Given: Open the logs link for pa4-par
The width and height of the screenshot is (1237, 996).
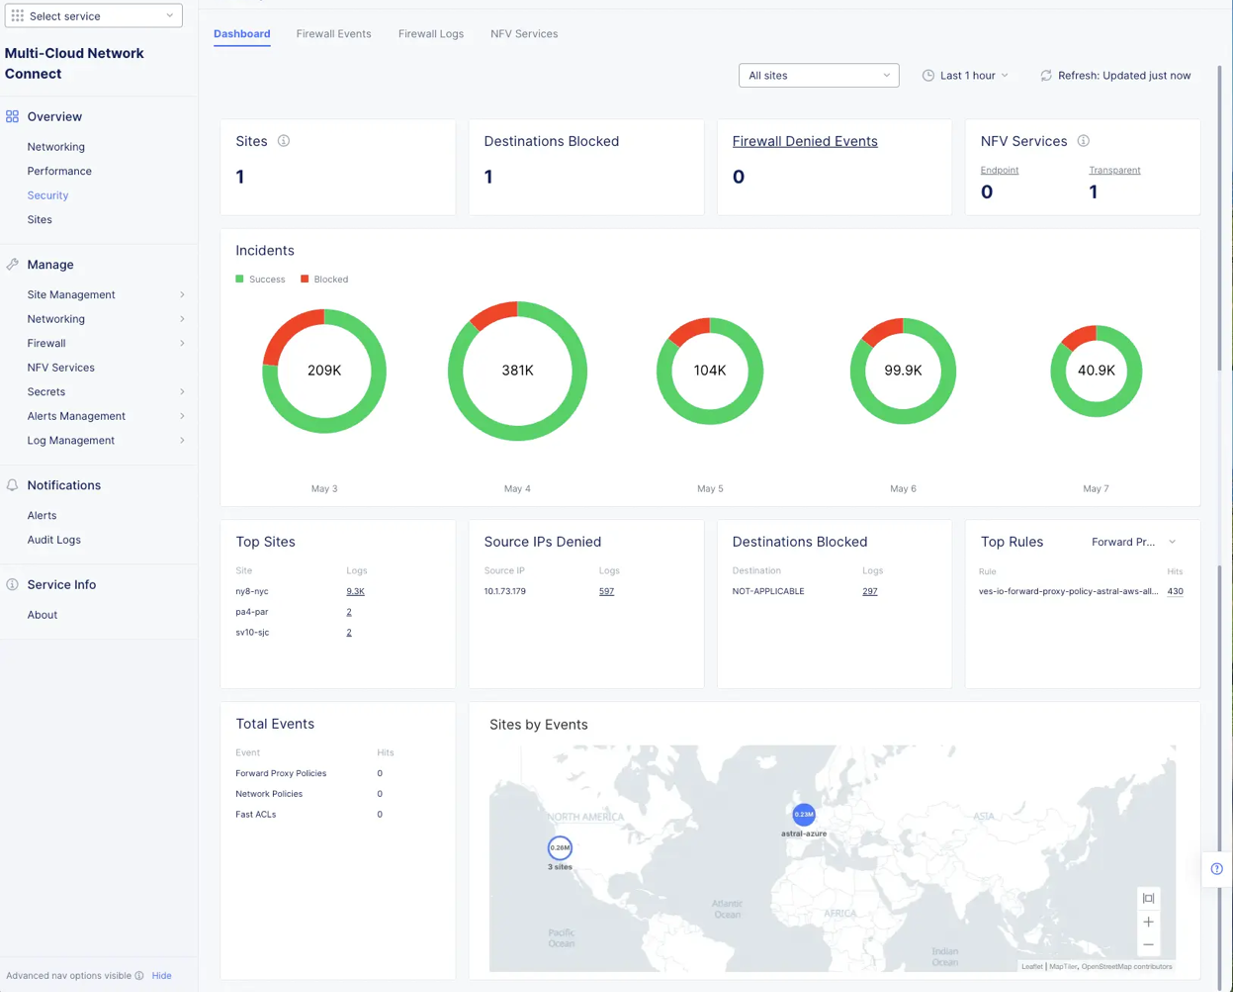Looking at the screenshot, I should point(350,614).
